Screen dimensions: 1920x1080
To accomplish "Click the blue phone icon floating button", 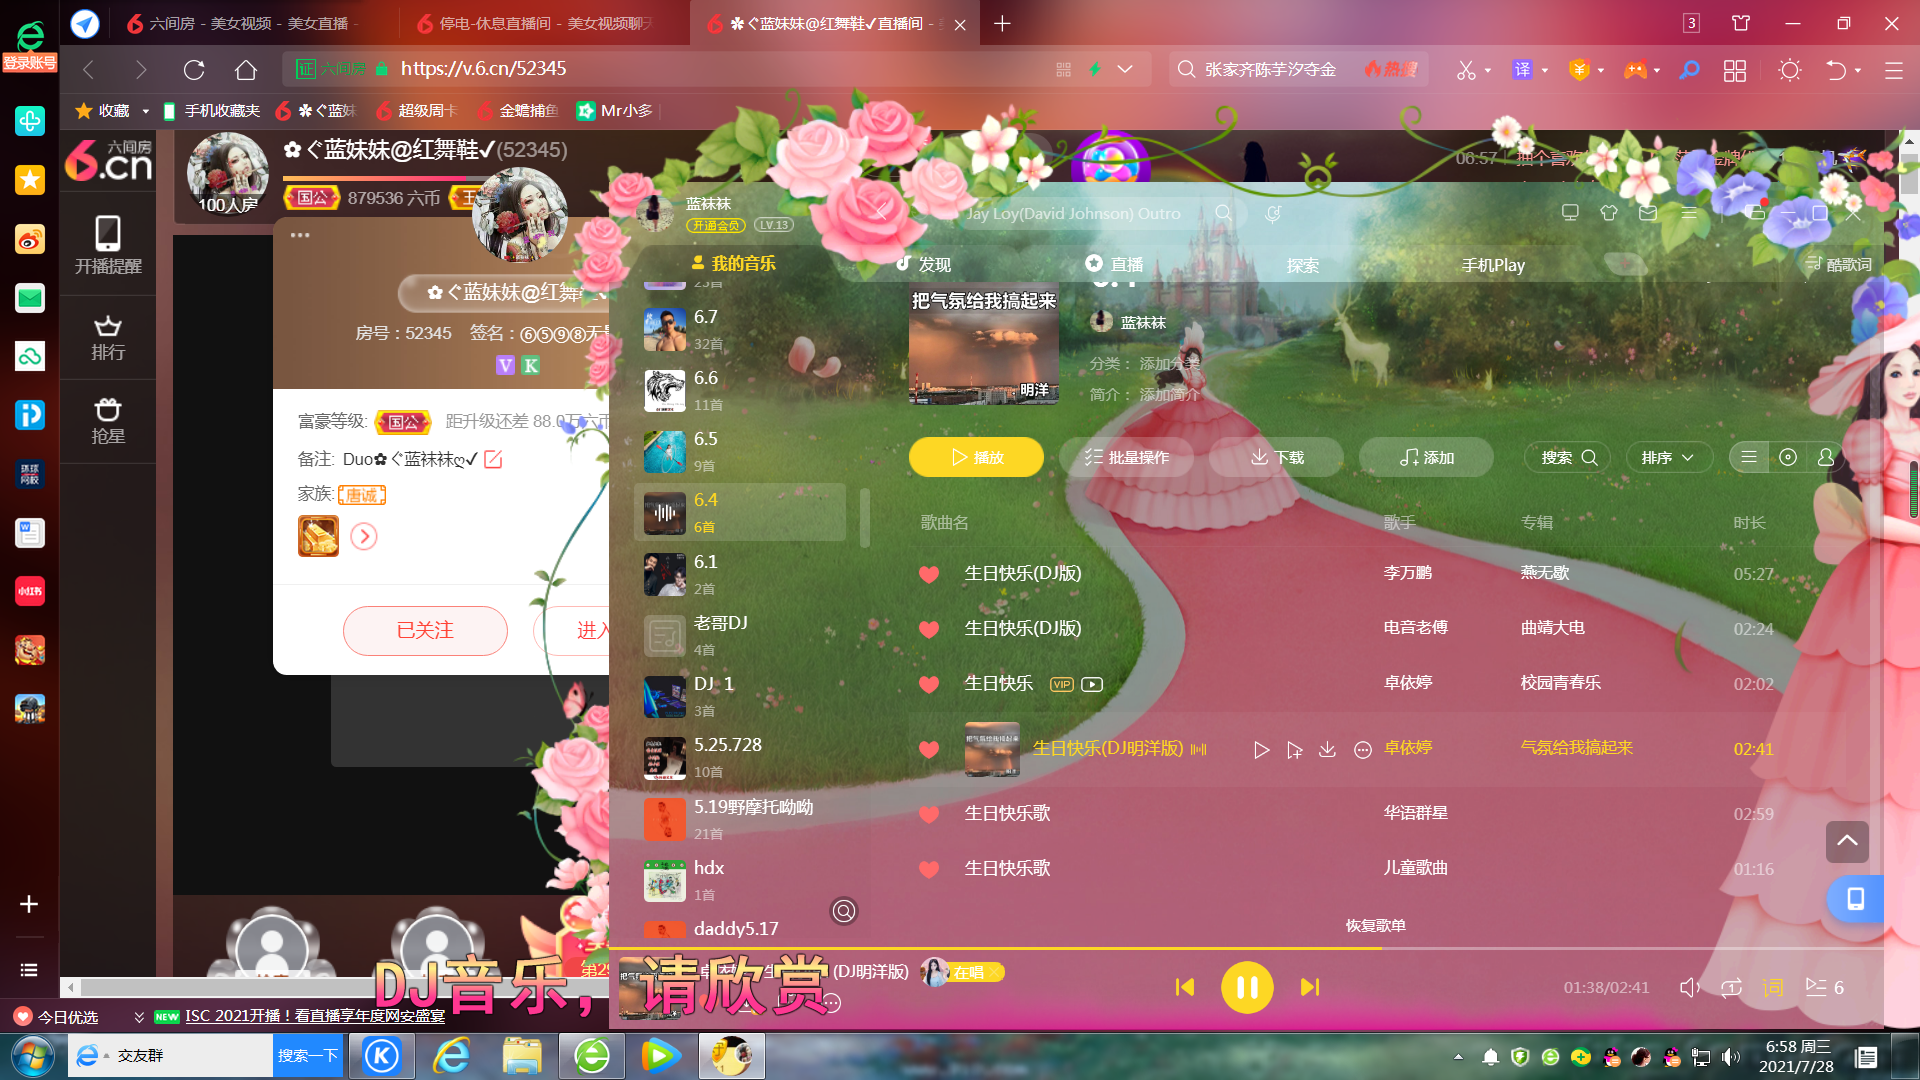I will 1855,899.
